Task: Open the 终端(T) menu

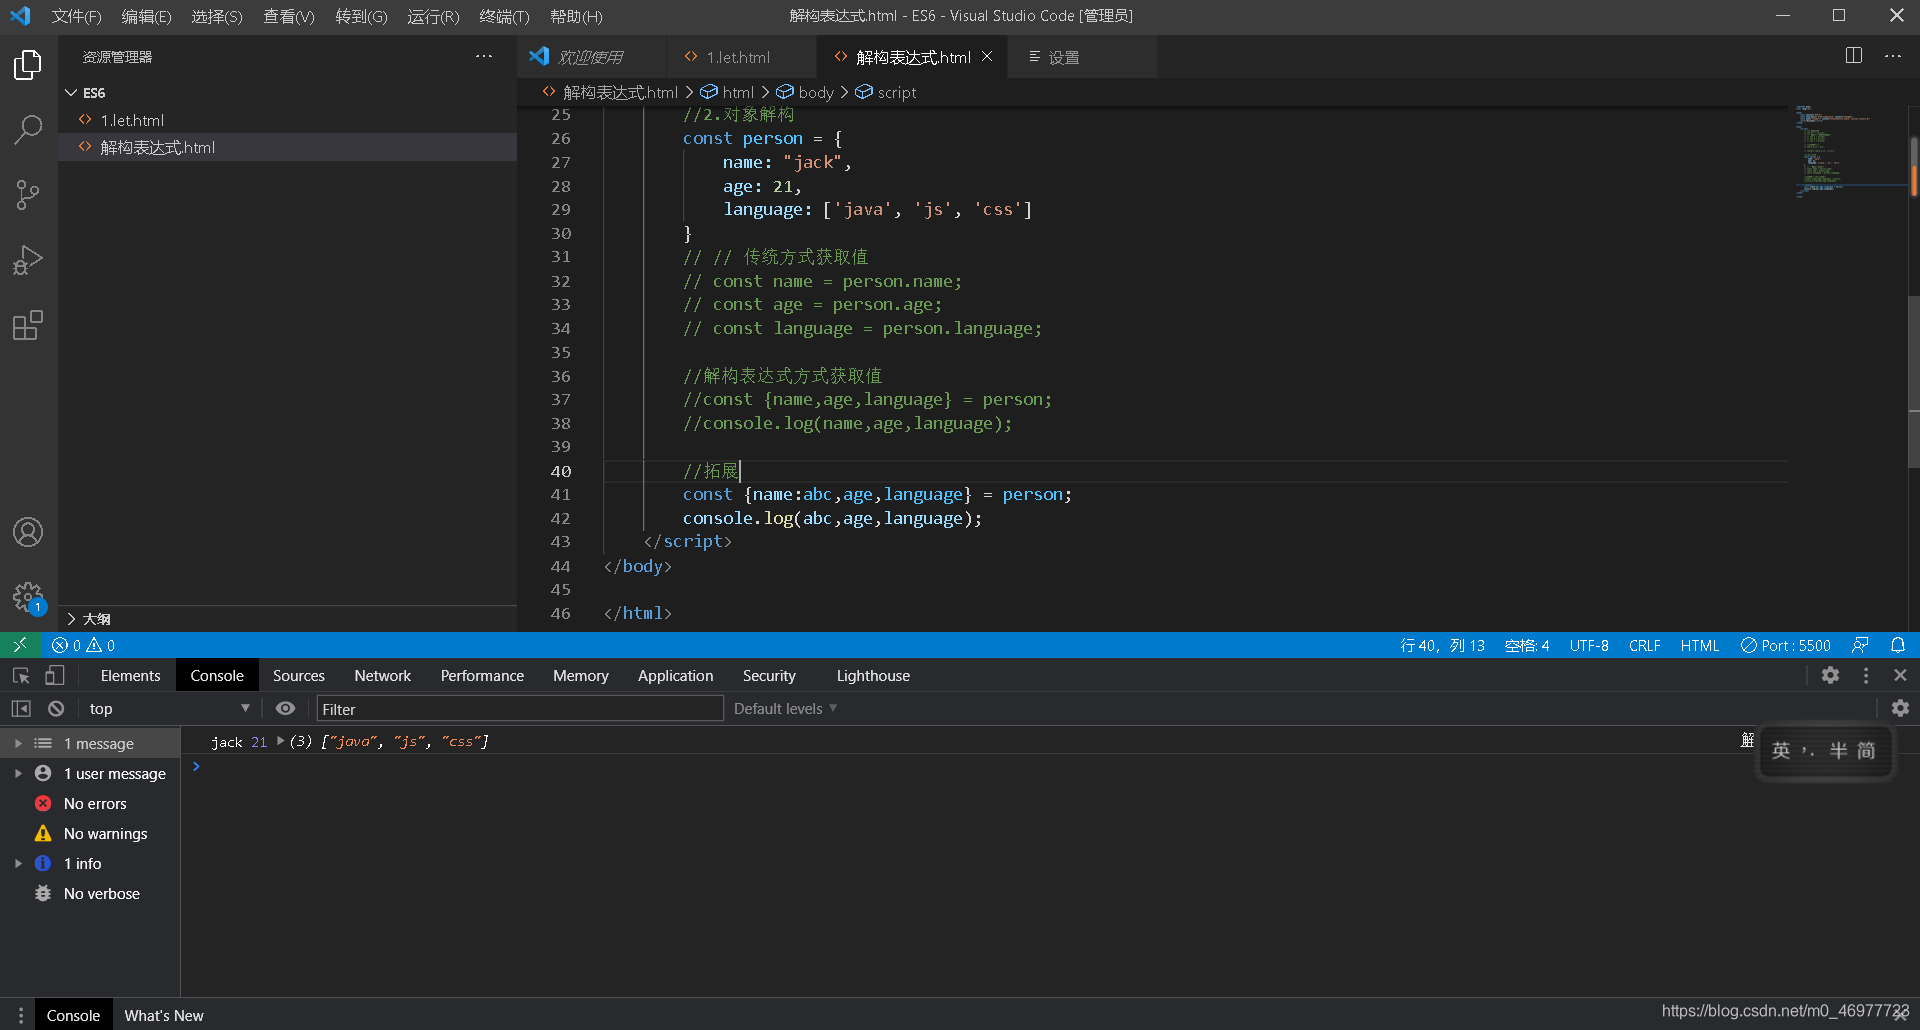Action: (x=504, y=16)
